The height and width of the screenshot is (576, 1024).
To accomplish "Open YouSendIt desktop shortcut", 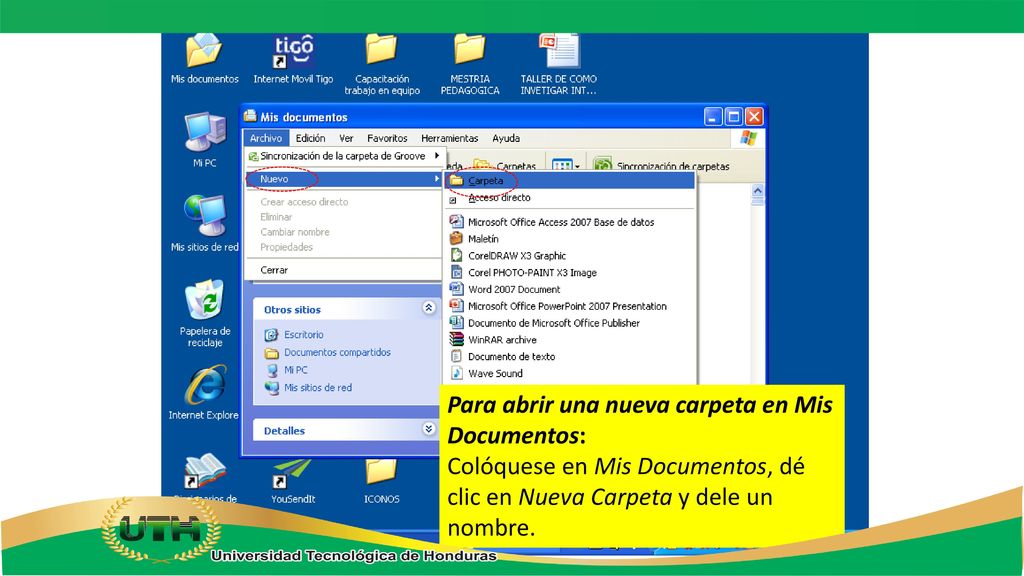I will (293, 482).
